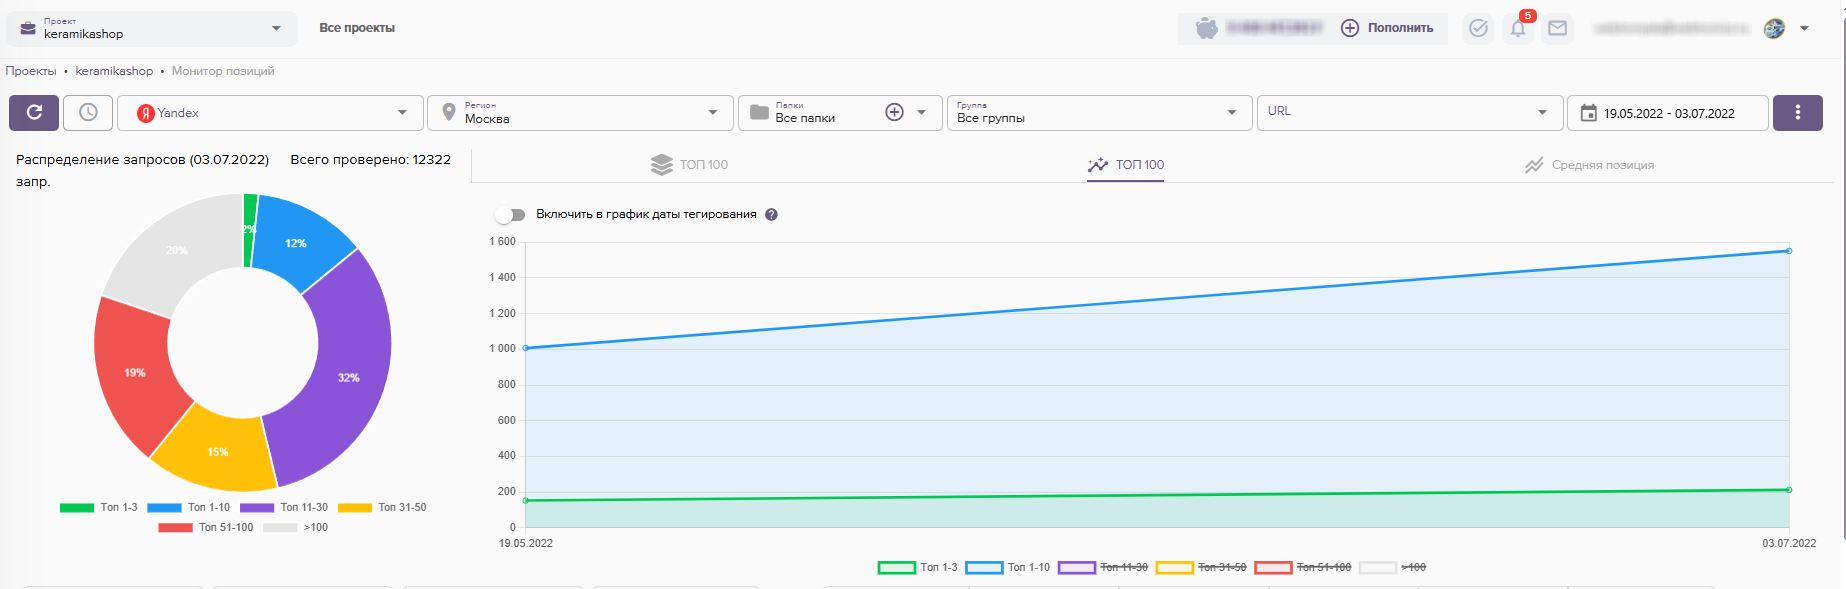Click the help question mark icon
This screenshot has height=589, width=1846.
tap(771, 215)
